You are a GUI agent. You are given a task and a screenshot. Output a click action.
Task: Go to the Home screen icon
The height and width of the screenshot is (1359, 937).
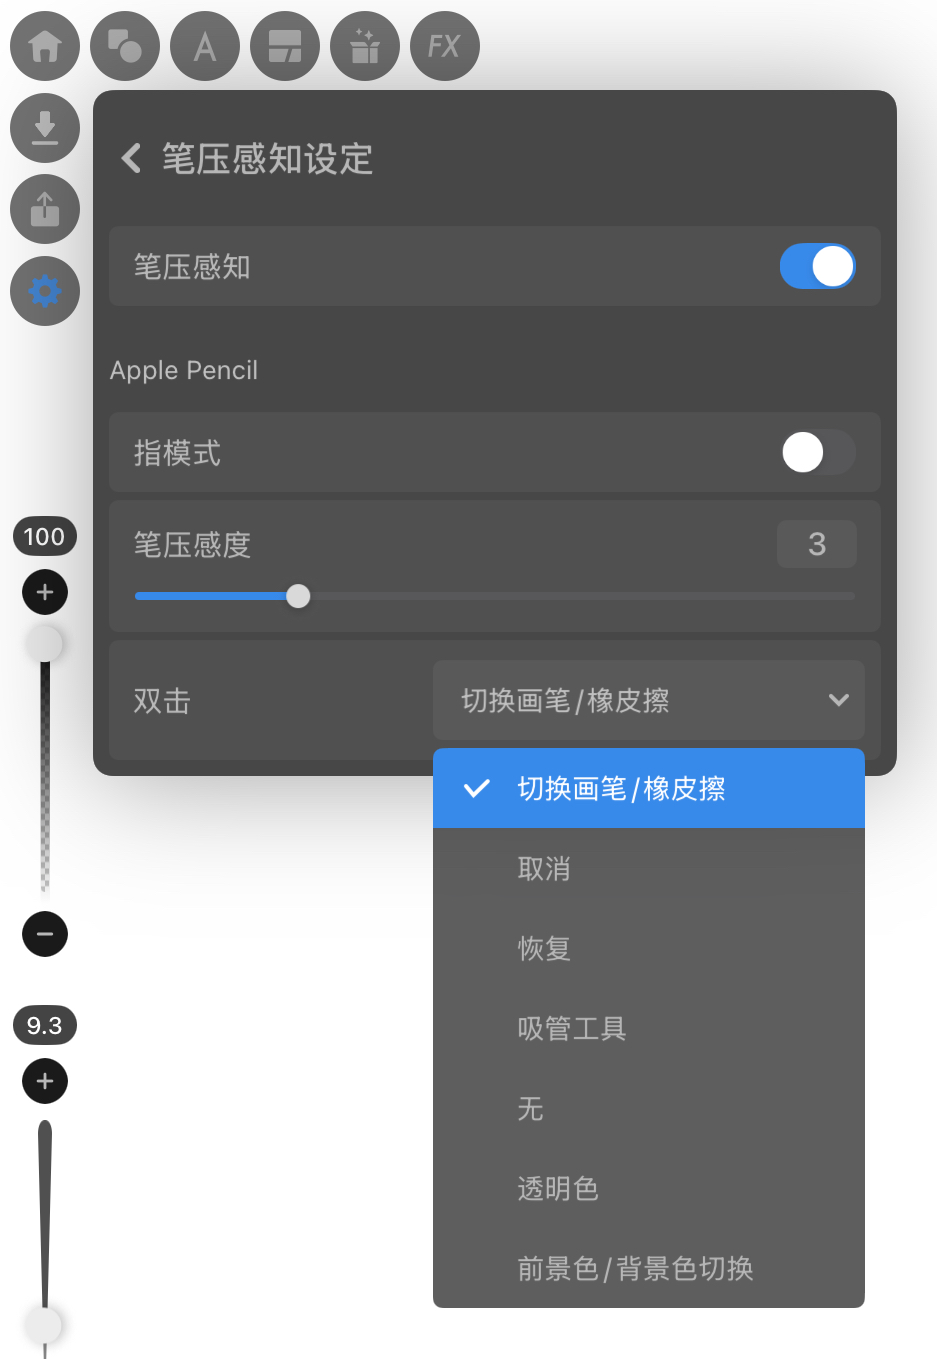pyautogui.click(x=45, y=46)
